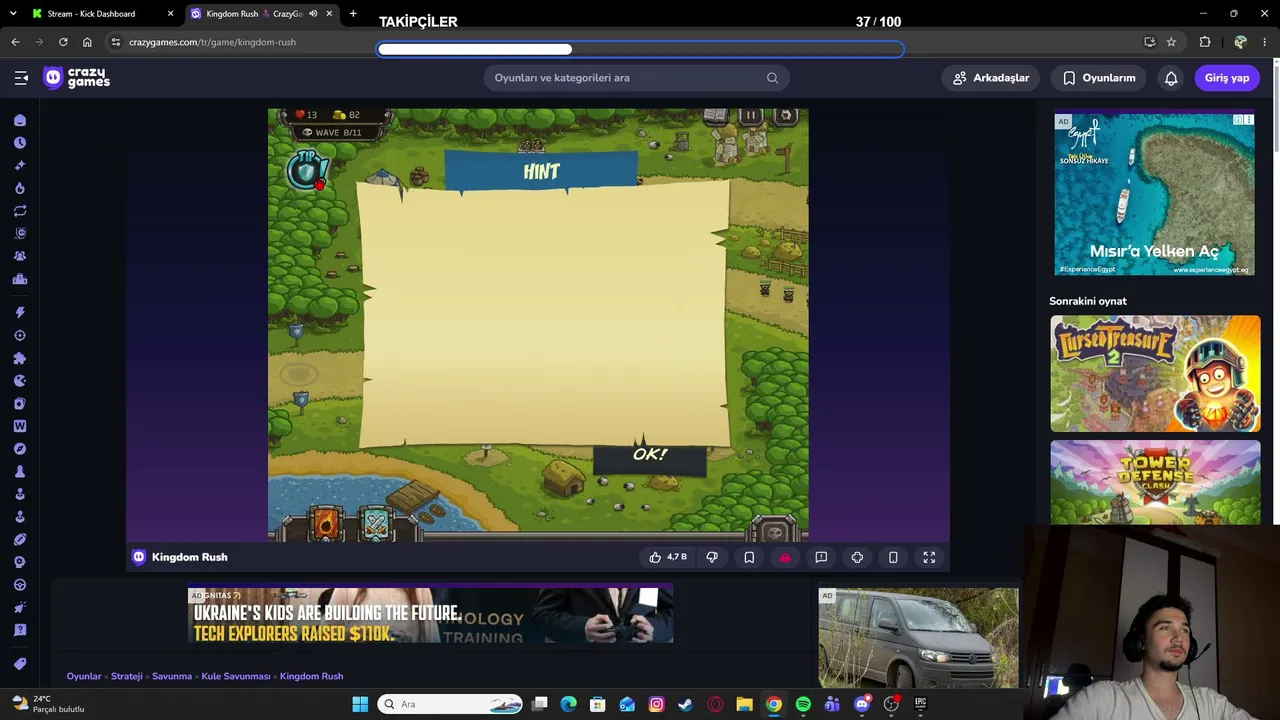Like the game with thumbs up
The height and width of the screenshot is (720, 1280).
[x=668, y=557]
